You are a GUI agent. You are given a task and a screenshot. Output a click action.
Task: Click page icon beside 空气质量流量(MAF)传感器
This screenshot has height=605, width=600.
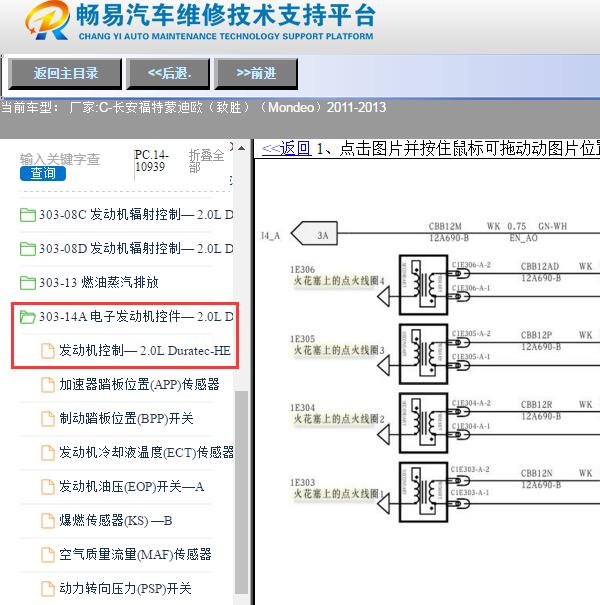click(x=48, y=554)
